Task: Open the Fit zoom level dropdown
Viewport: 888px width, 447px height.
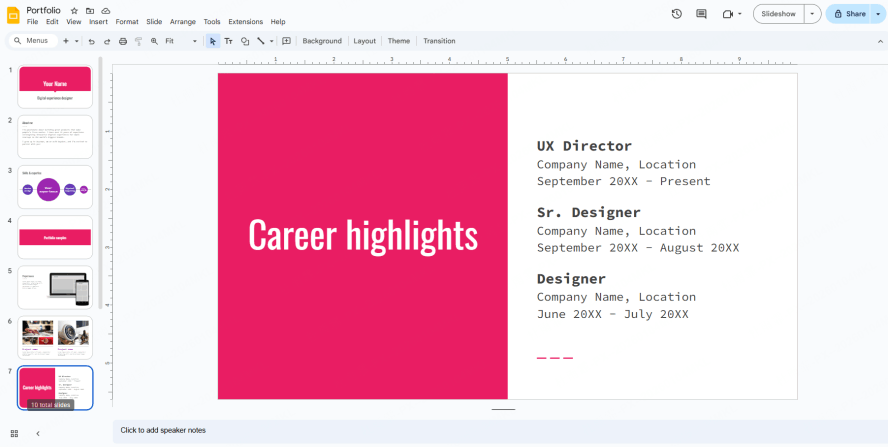Action: click(x=181, y=41)
